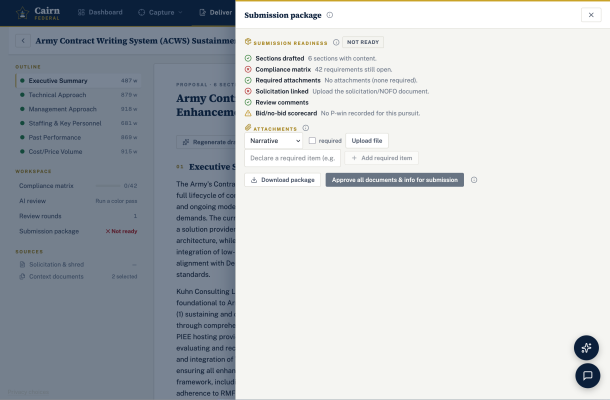Click Approve all documents & info for submission
Viewport: 610px width, 400px height.
[394, 180]
